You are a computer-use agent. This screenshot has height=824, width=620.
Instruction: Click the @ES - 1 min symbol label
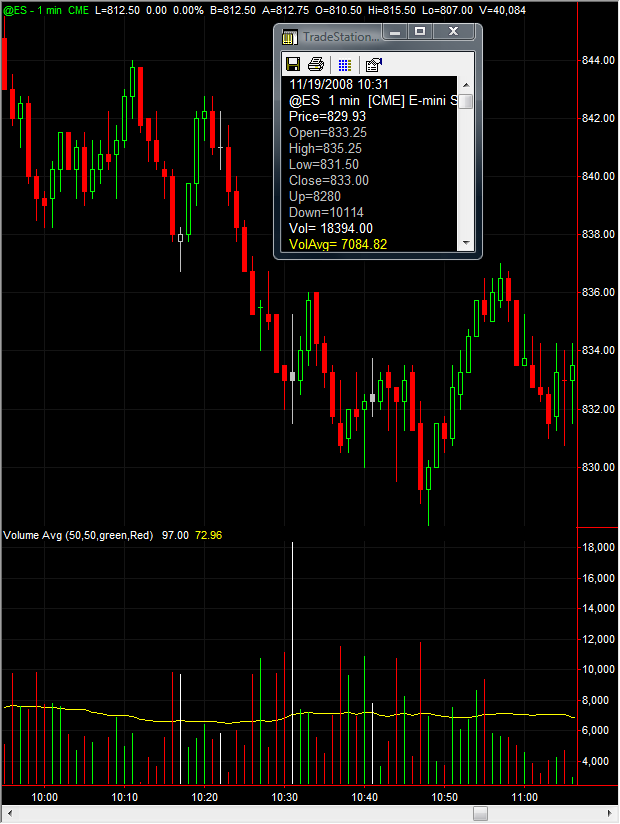click(x=33, y=11)
